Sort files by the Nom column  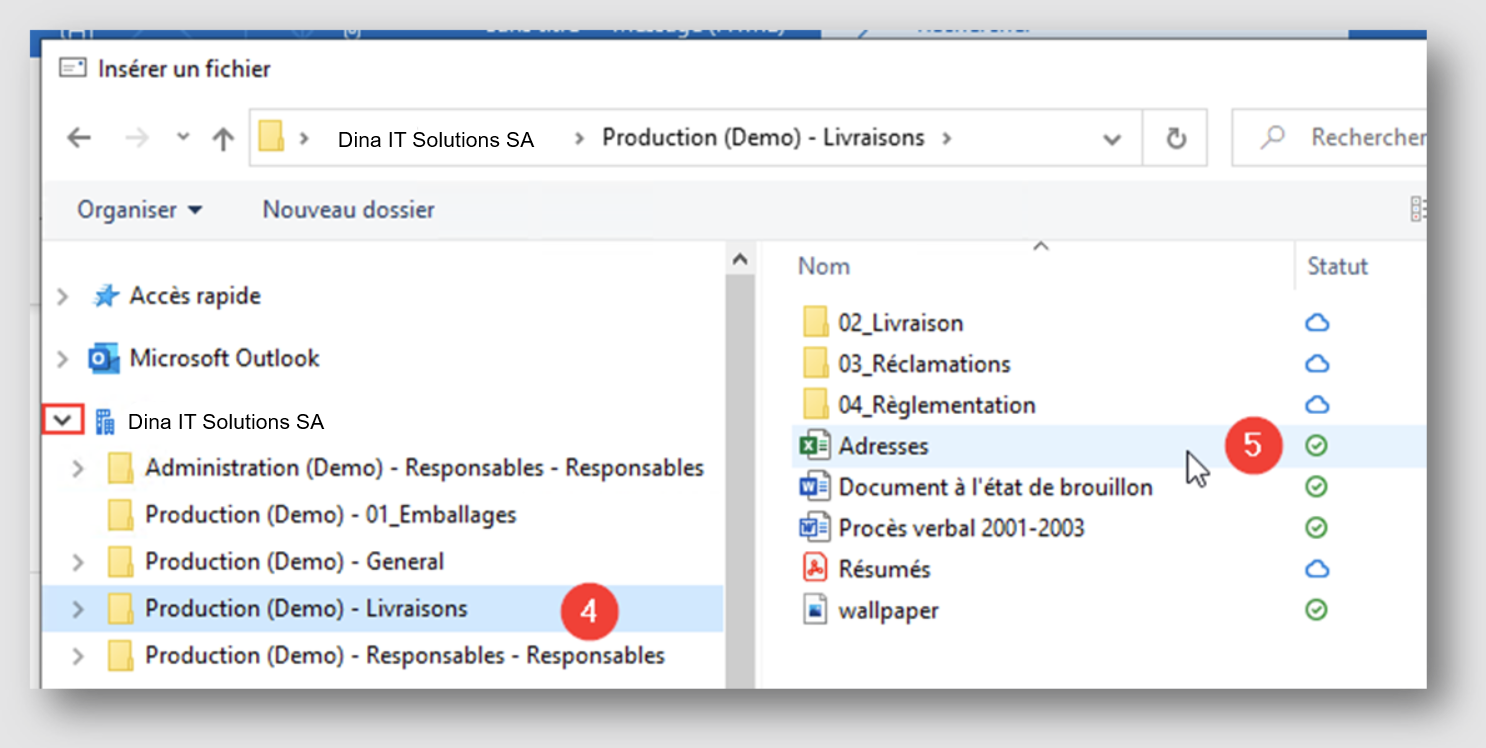824,266
